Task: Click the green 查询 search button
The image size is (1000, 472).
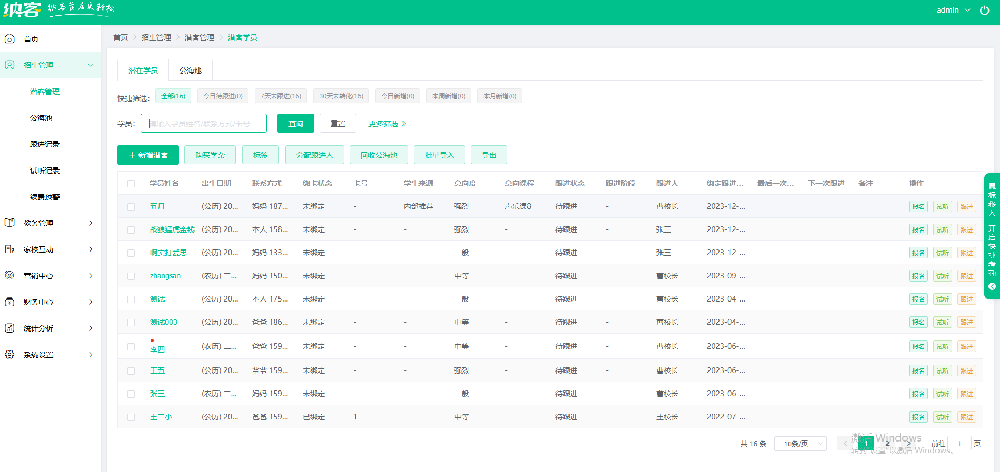Action: pyautogui.click(x=295, y=124)
